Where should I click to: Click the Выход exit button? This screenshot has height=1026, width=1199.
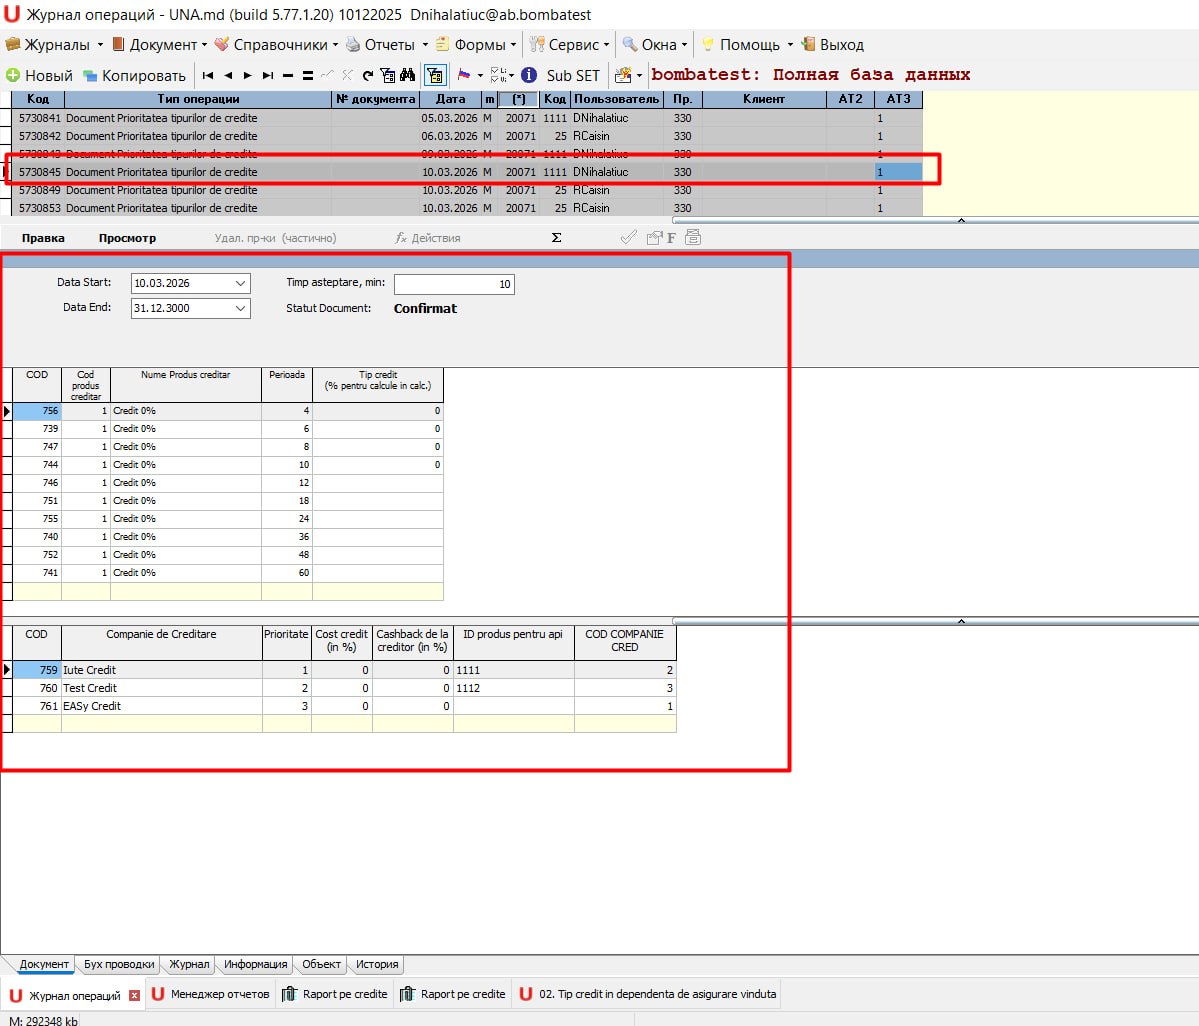(833, 45)
